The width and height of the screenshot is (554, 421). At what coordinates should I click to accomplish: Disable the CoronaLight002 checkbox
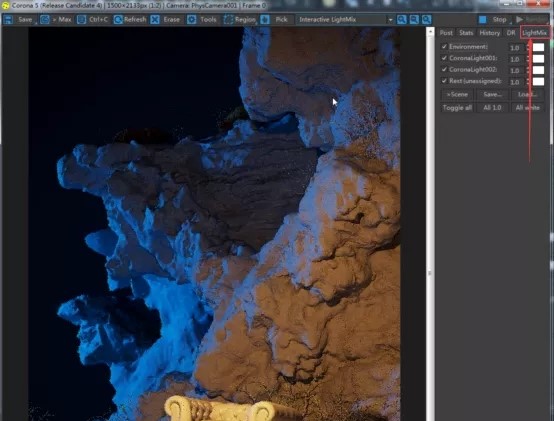tap(444, 69)
